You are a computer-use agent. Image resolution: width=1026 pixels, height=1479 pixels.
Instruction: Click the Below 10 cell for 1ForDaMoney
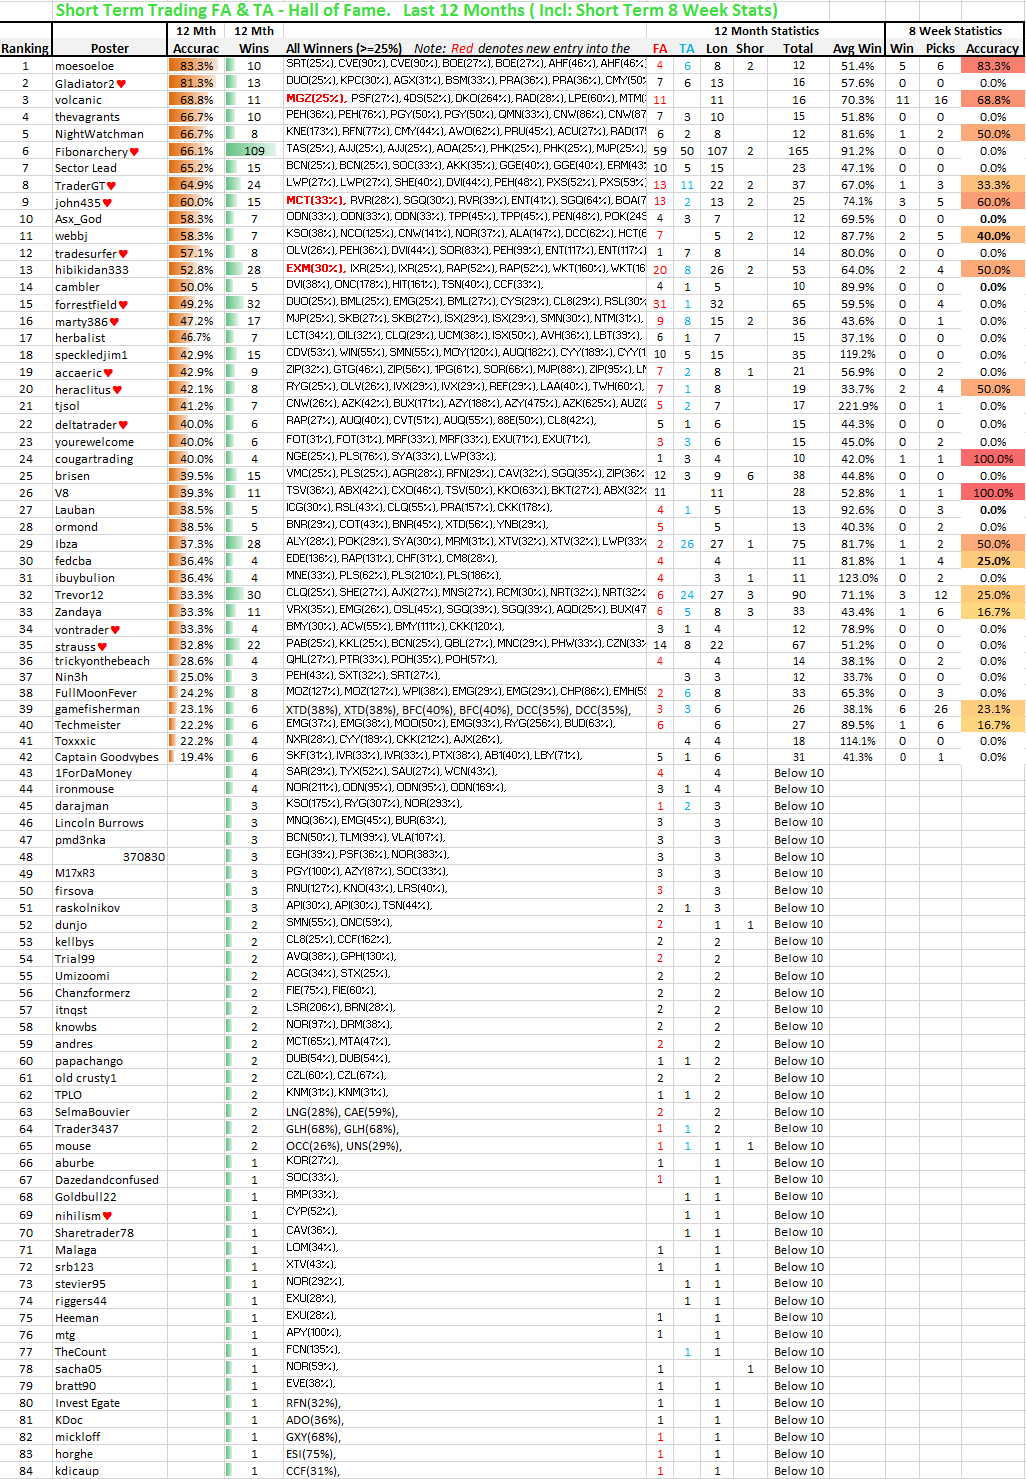pyautogui.click(x=799, y=773)
